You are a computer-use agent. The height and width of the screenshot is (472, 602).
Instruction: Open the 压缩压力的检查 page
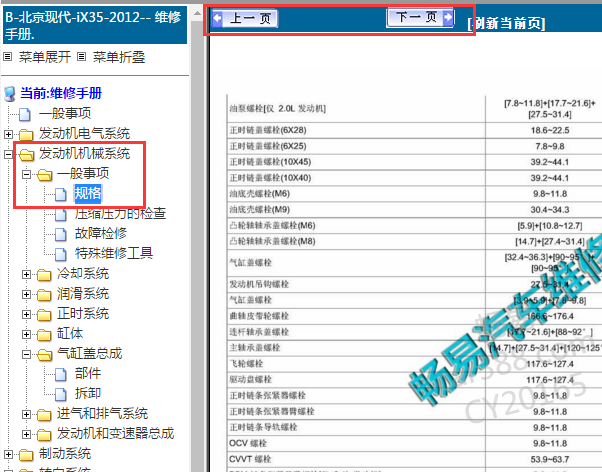[x=120, y=213]
